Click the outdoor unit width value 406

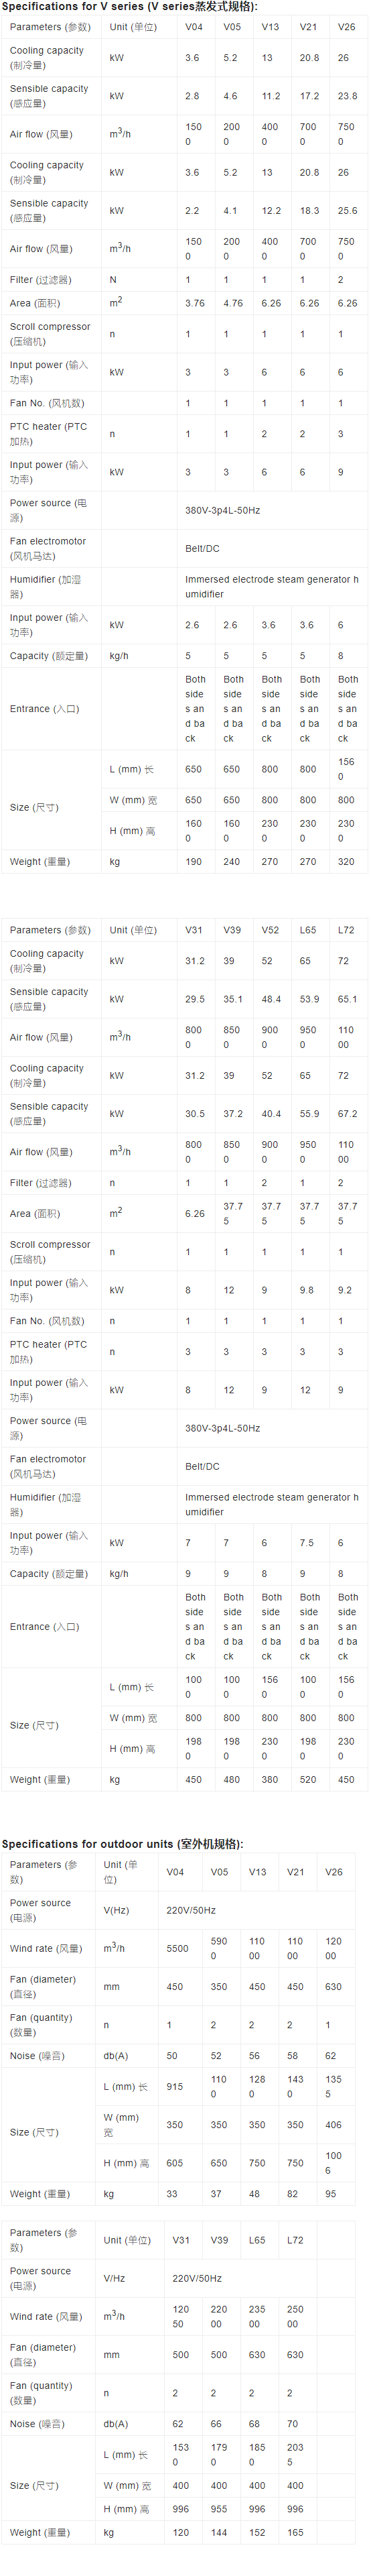pos(333,2125)
